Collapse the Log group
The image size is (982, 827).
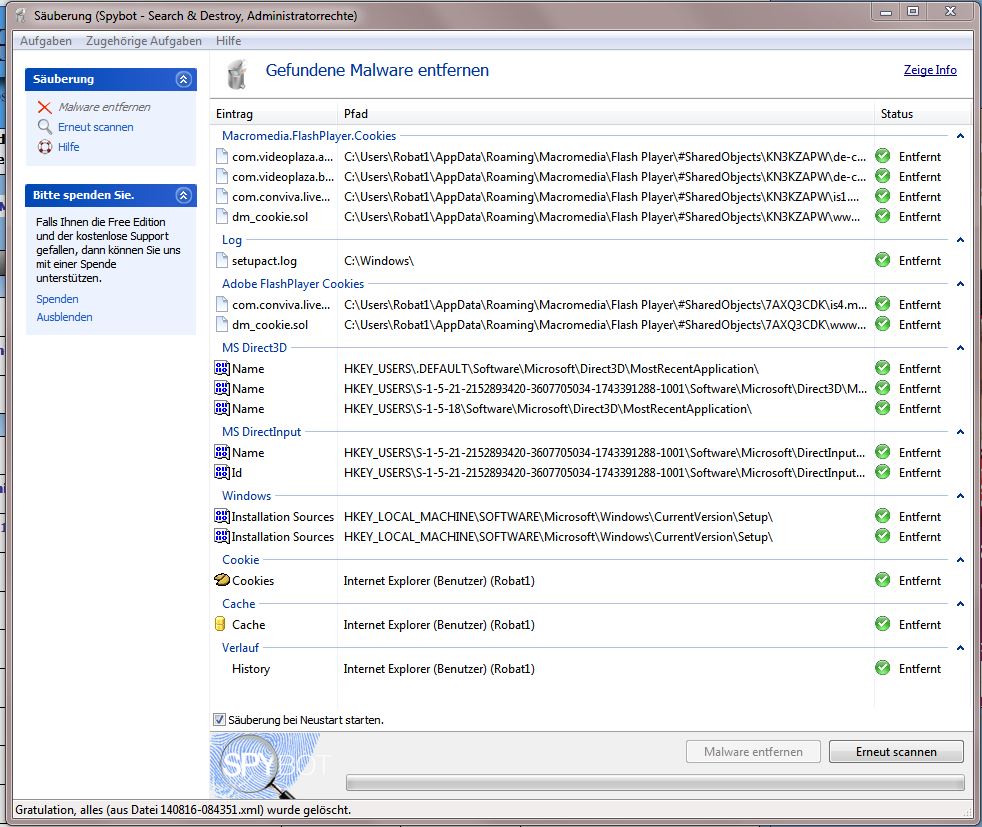coord(960,240)
